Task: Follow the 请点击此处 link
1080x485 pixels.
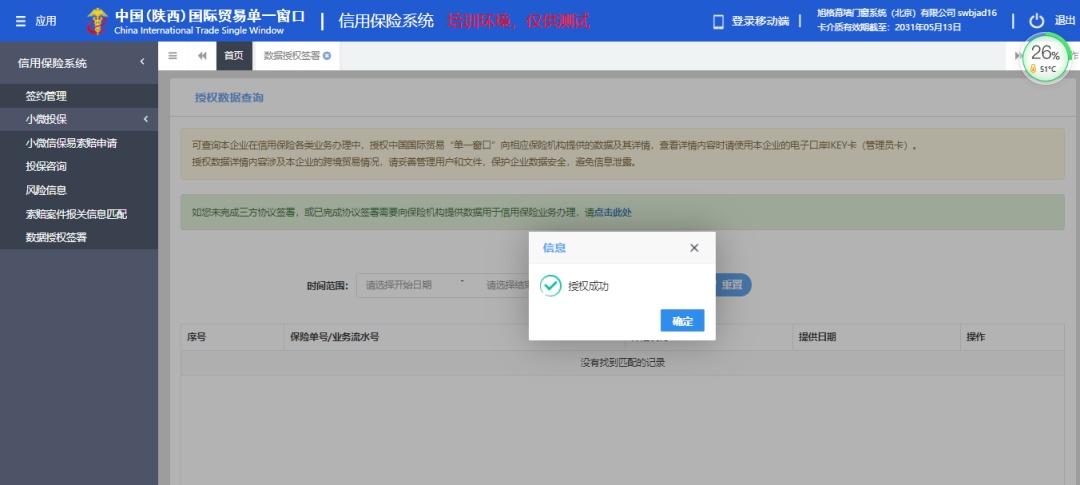Action: [x=608, y=212]
